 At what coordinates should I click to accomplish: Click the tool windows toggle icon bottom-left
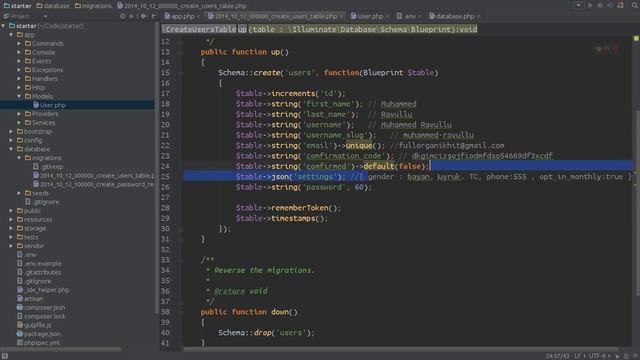5,356
